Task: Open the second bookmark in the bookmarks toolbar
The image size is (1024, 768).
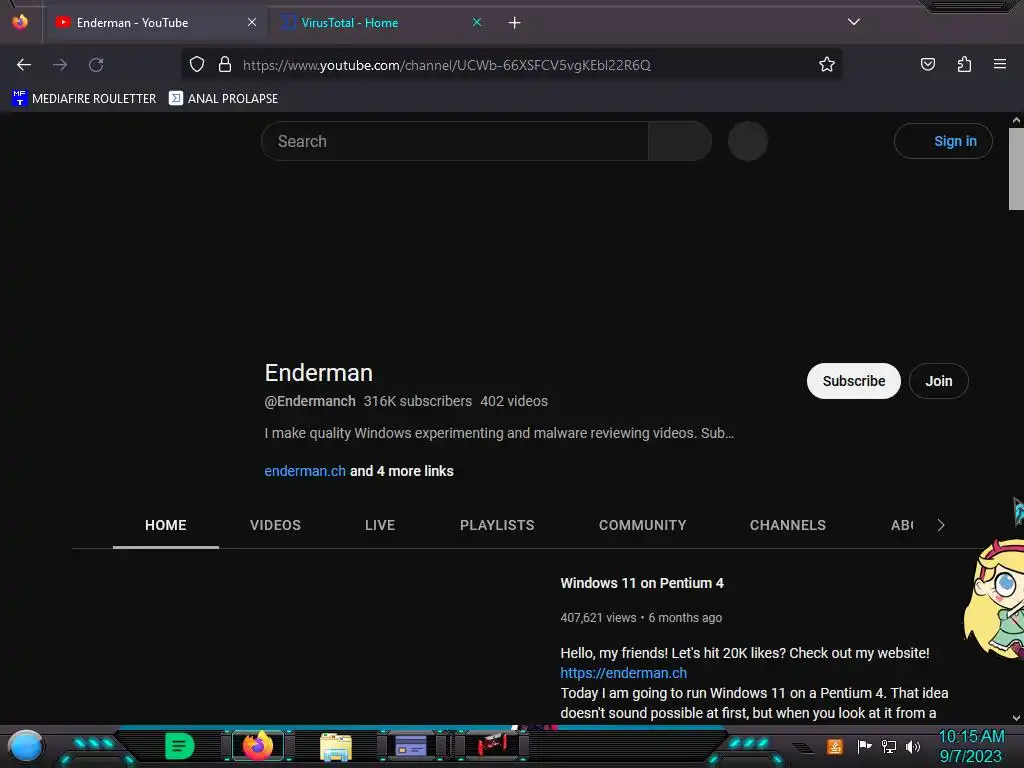Action: click(x=223, y=99)
